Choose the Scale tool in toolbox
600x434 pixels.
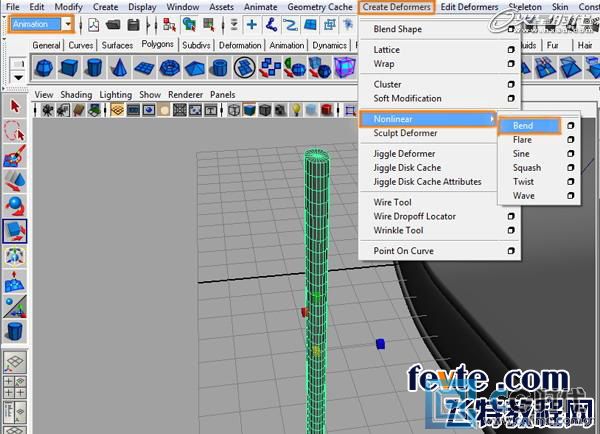(15, 231)
